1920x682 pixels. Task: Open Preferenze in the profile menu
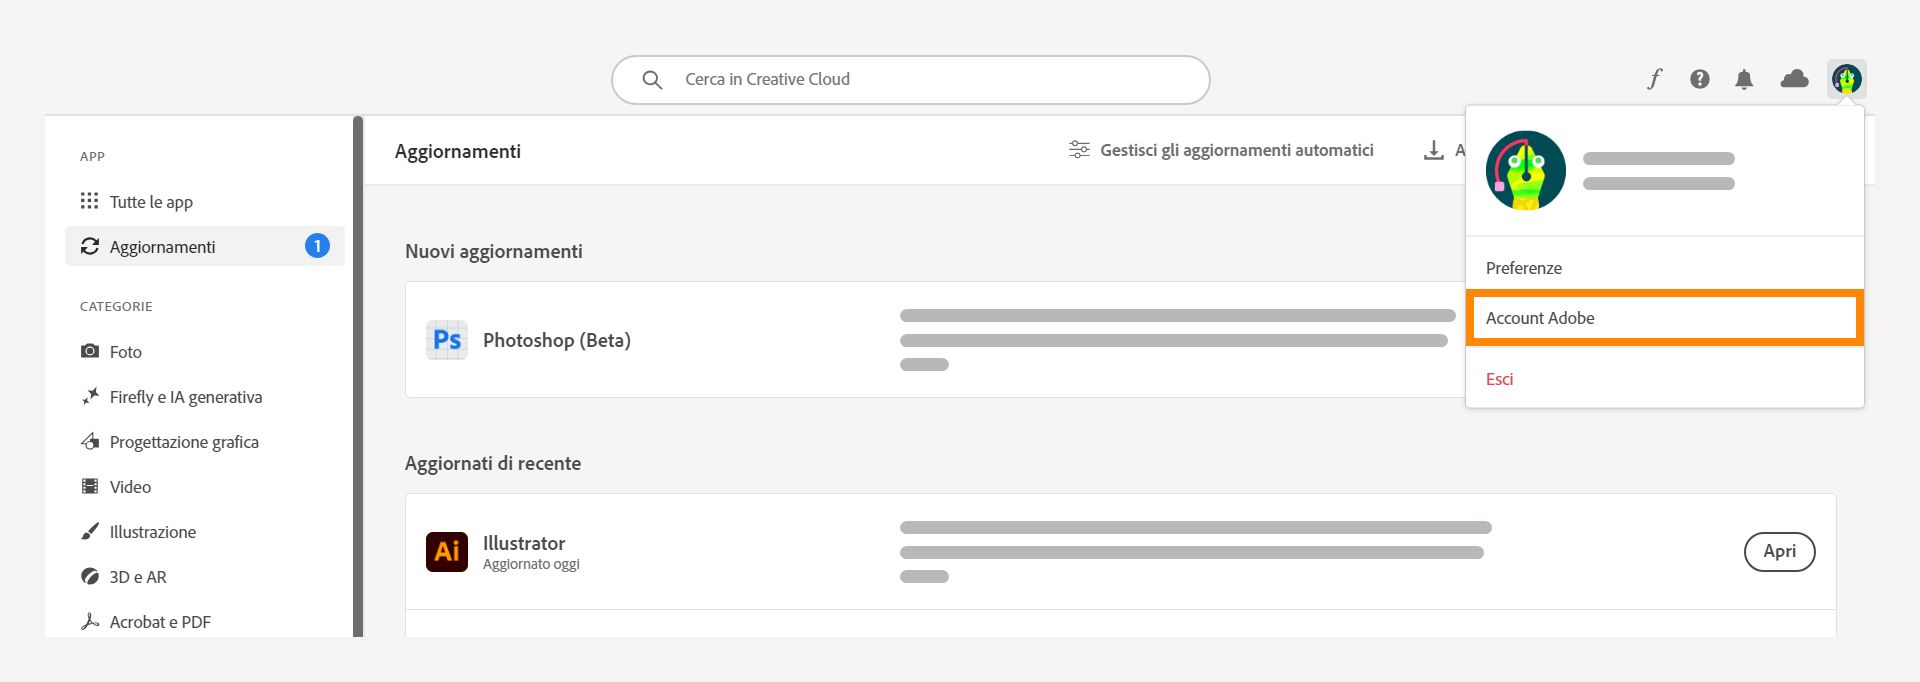click(1523, 267)
